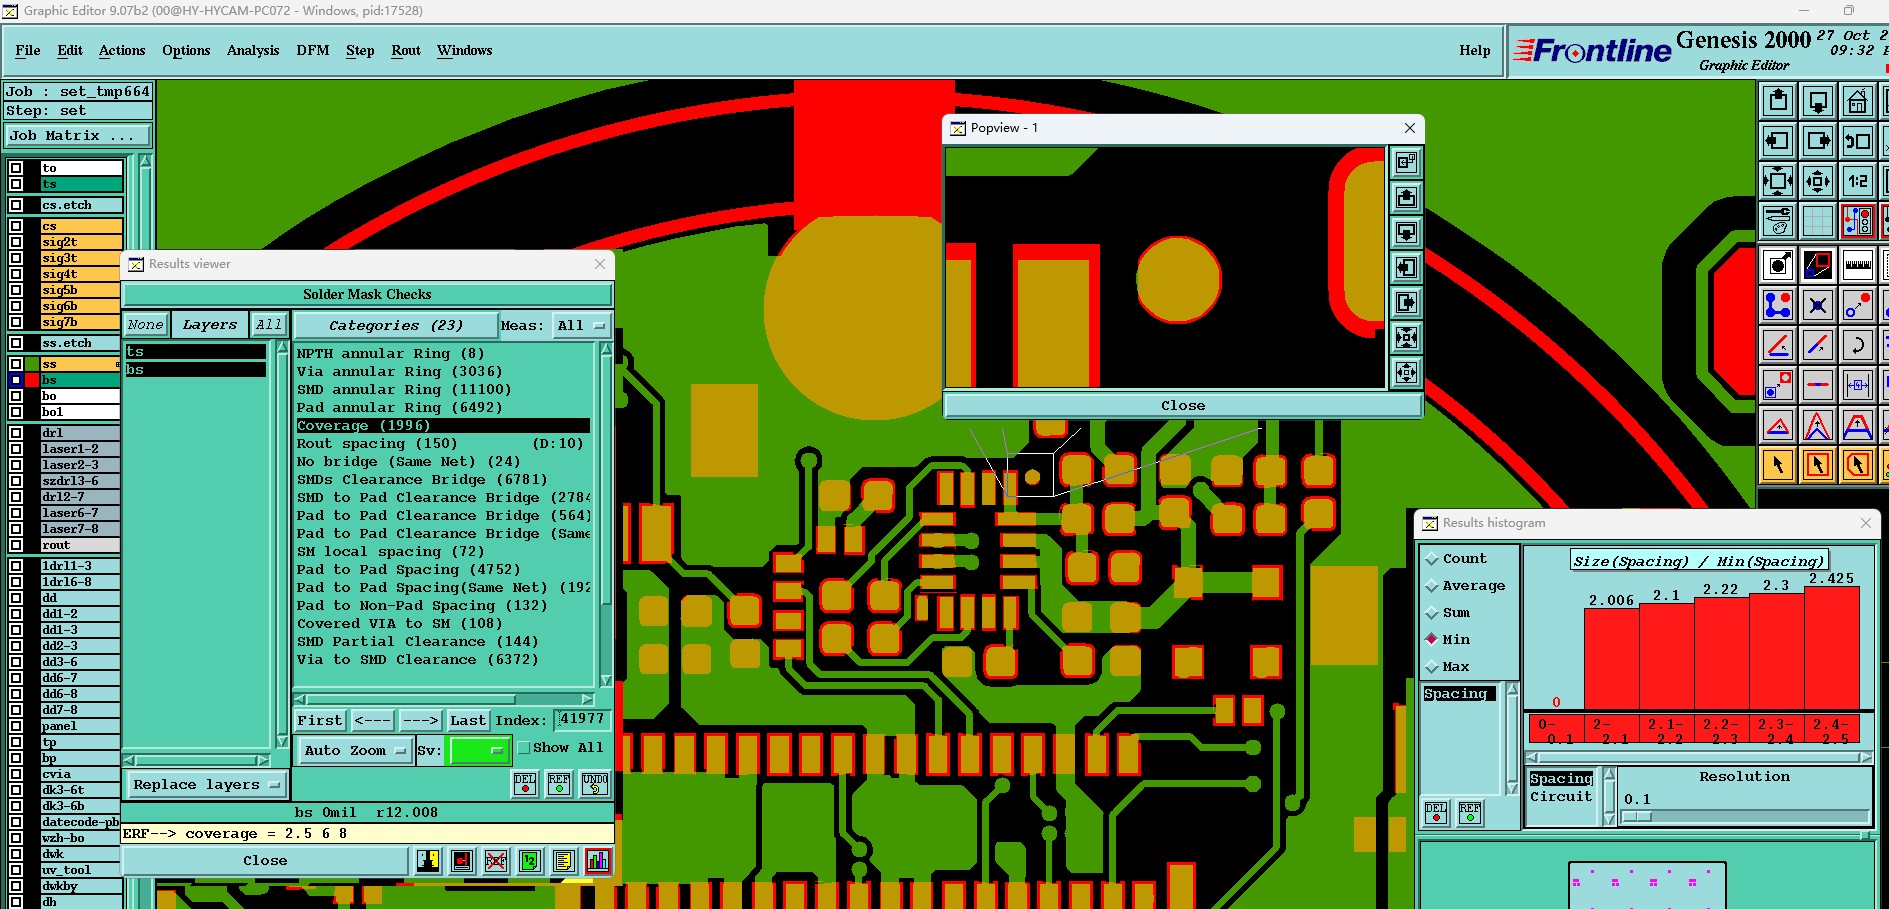The height and width of the screenshot is (909, 1889).
Task: Toggle visibility box for layer sig2t
Action: point(16,242)
